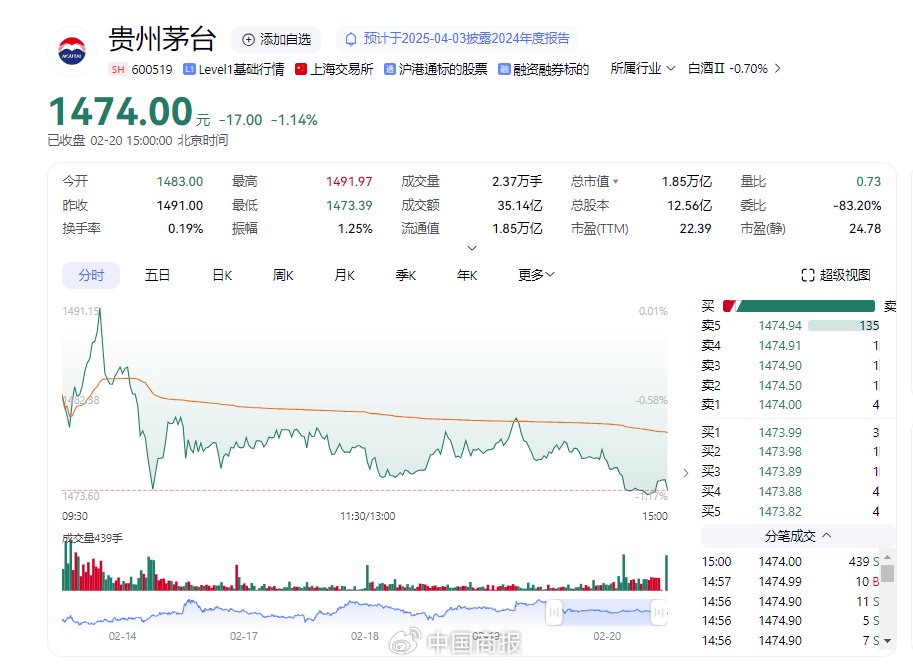The width and height of the screenshot is (913, 664).
Task: Click the 卖1 price 1474.00
Action: pyautogui.click(x=780, y=404)
